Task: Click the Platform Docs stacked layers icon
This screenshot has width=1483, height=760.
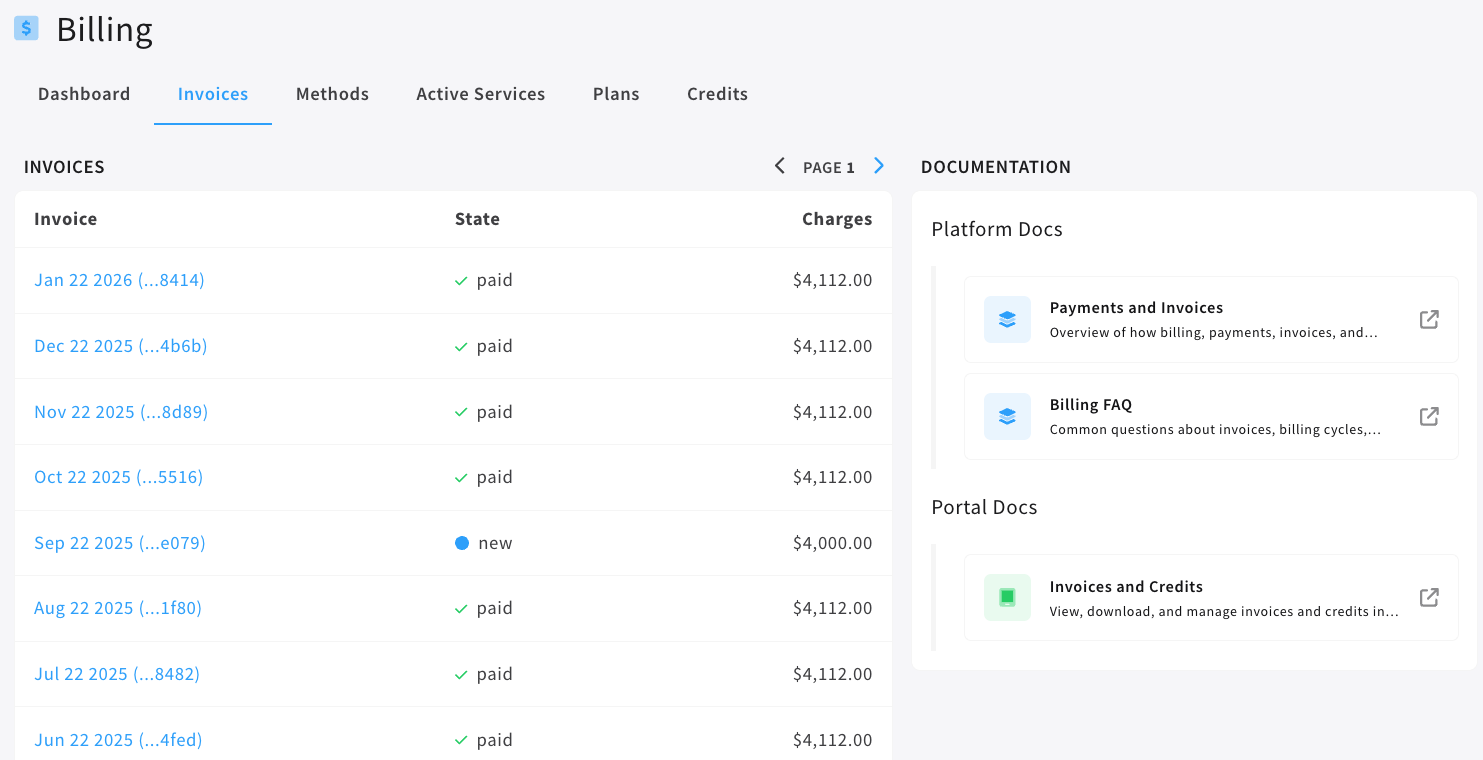Action: pos(1006,318)
